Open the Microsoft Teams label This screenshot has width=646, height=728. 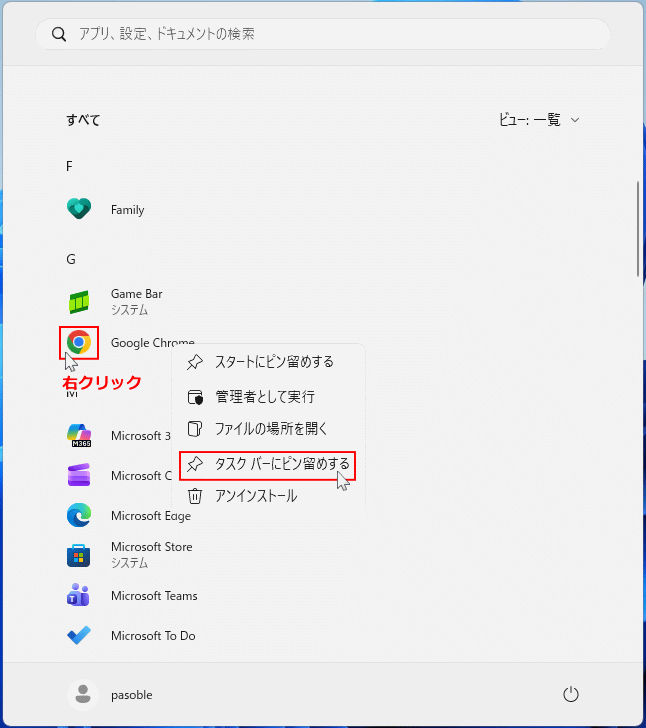154,596
